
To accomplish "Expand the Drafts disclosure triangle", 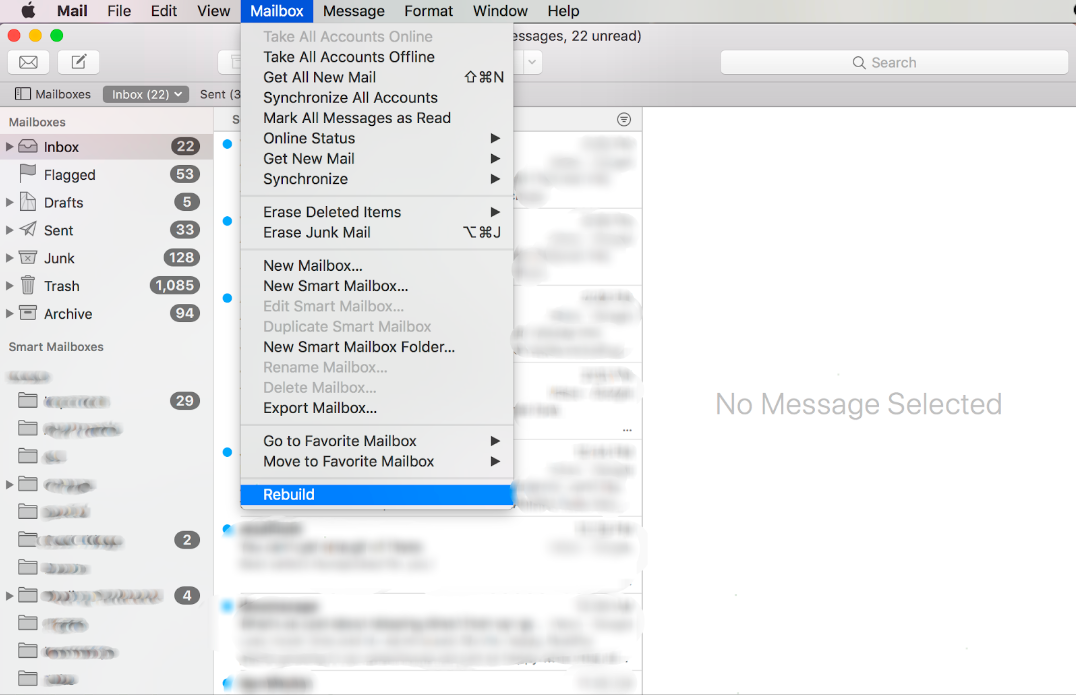I will pyautogui.click(x=9, y=202).
